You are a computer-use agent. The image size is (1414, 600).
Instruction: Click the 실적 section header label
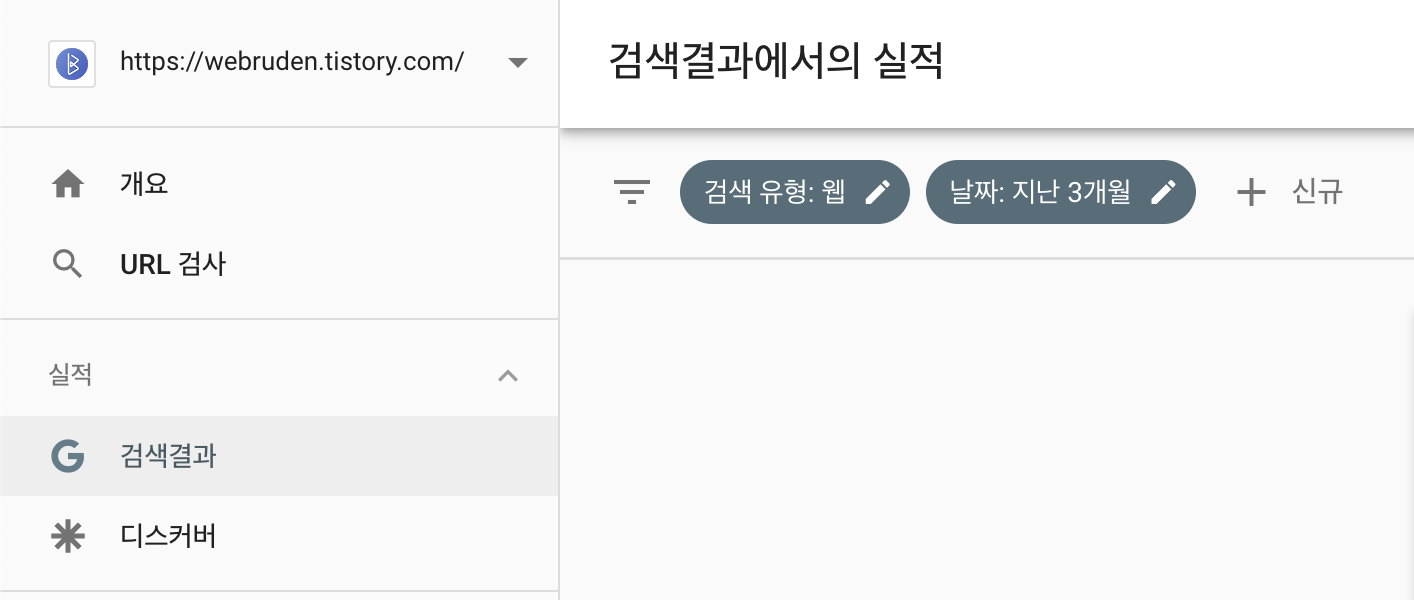(71, 376)
